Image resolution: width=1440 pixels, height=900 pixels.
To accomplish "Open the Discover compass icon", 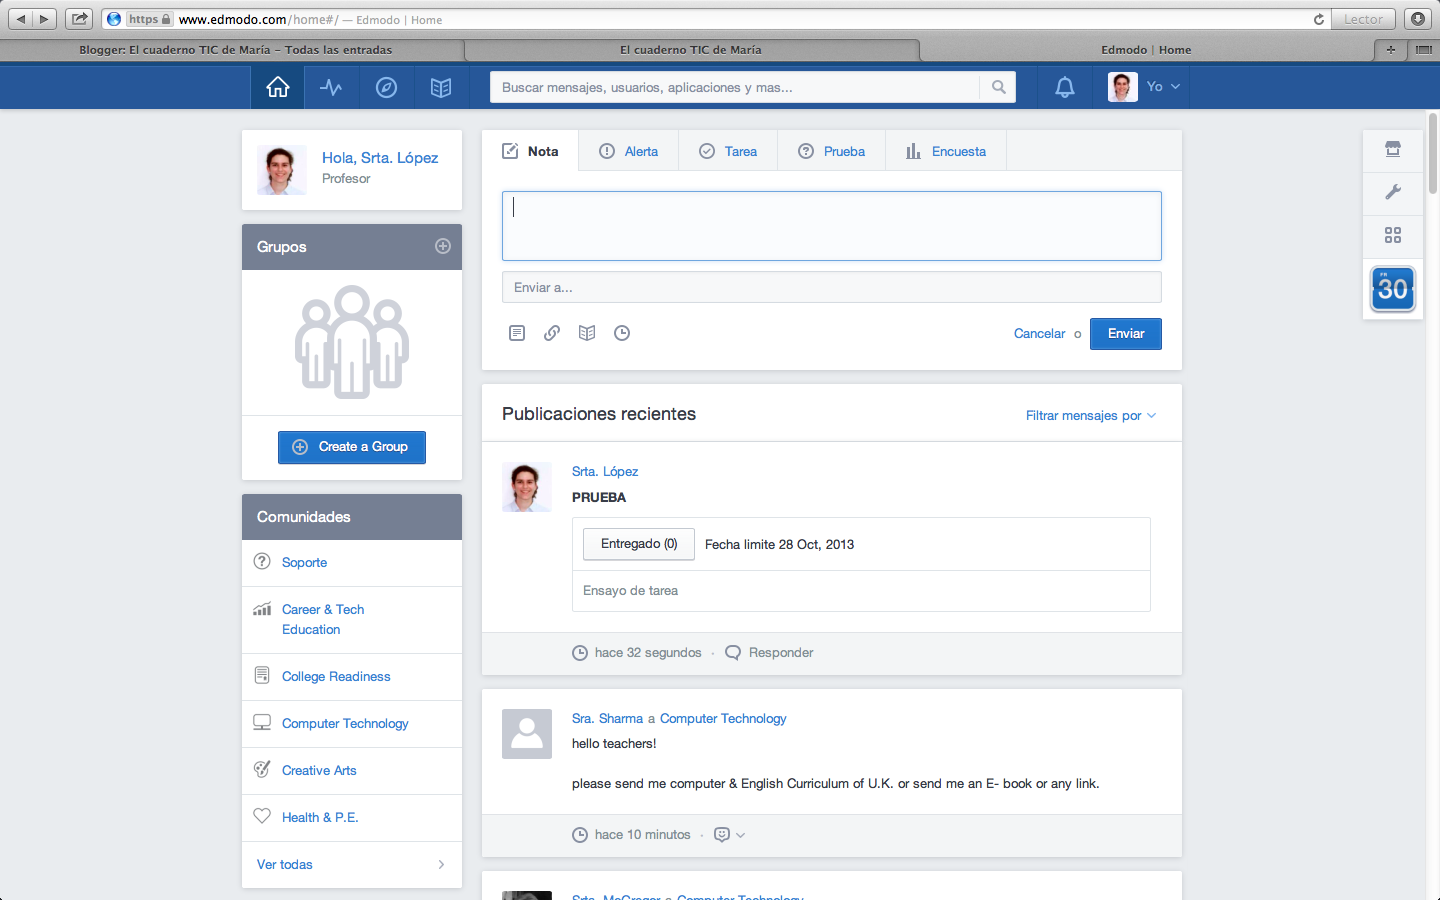I will (386, 87).
